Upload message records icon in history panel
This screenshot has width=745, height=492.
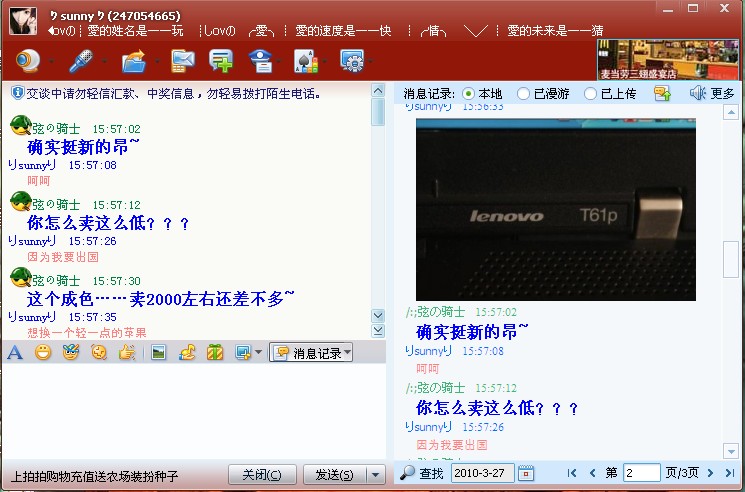(662, 93)
